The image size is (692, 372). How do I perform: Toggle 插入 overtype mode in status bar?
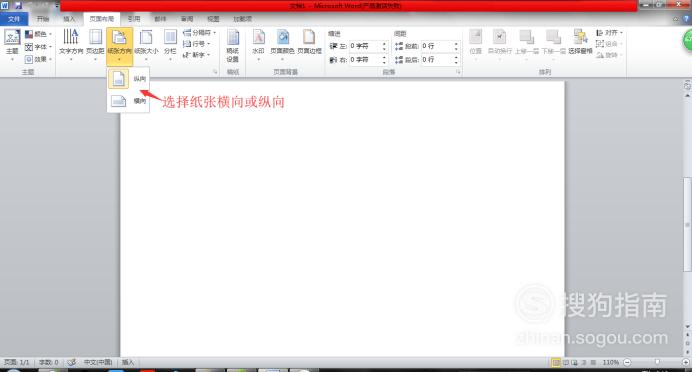[128, 362]
